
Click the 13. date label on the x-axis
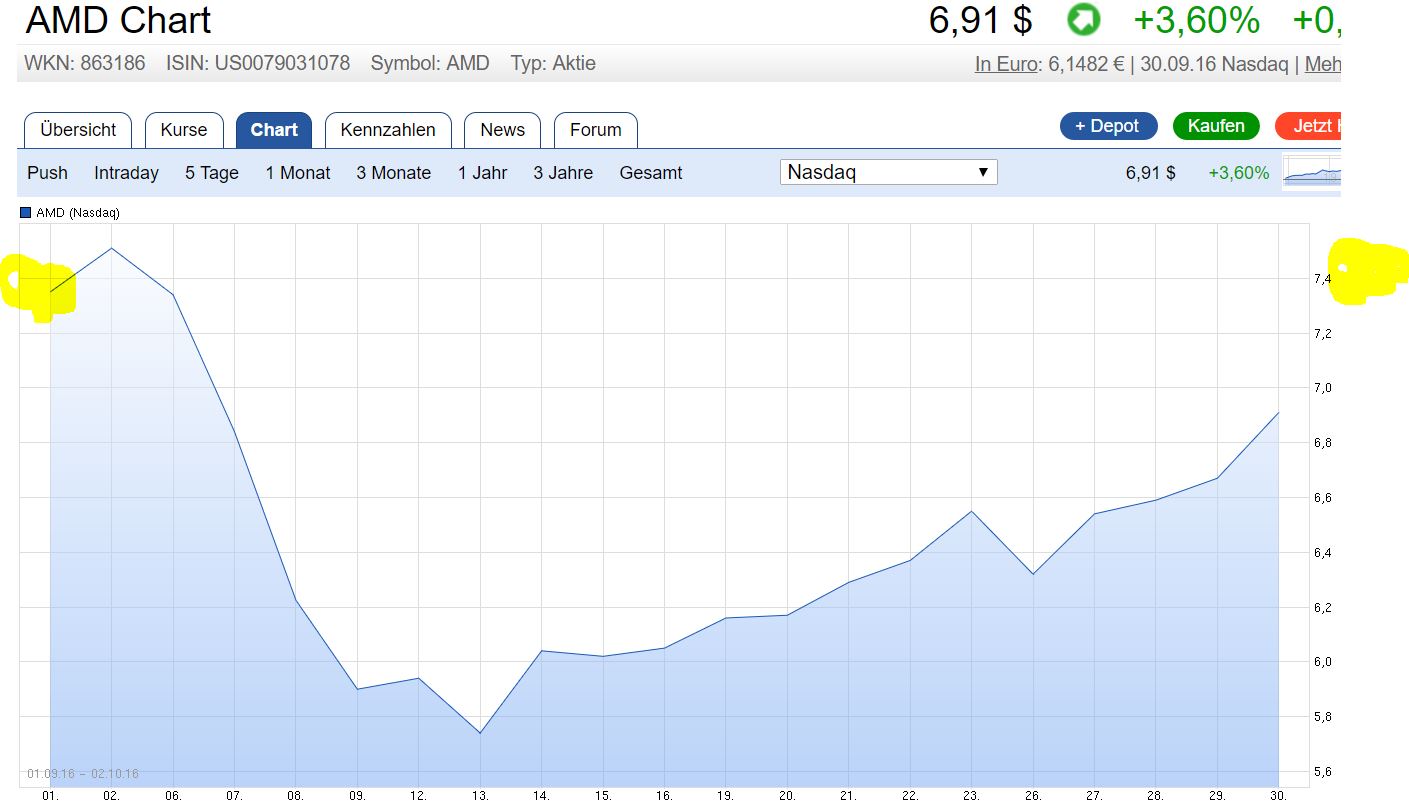tap(480, 796)
